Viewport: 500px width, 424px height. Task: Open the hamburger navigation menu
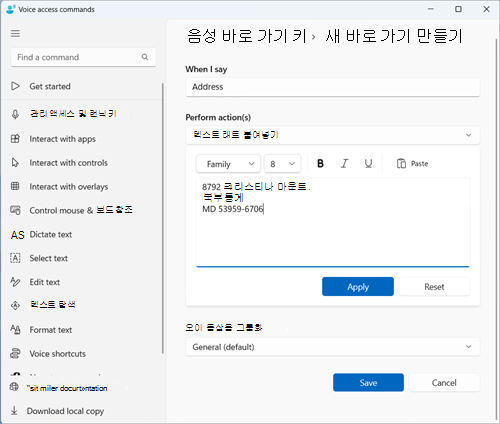(15, 34)
